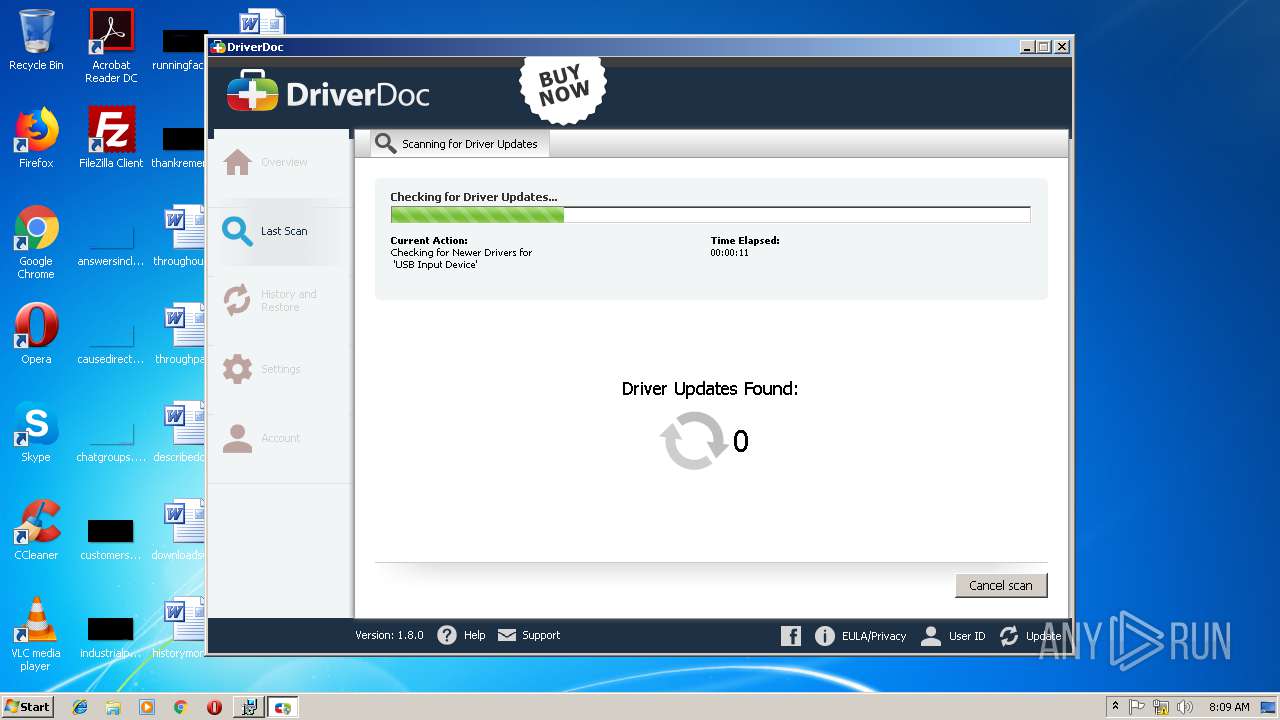This screenshot has width=1280, height=720.
Task: Click the volume icon in the system tray
Action: pyautogui.click(x=1185, y=707)
